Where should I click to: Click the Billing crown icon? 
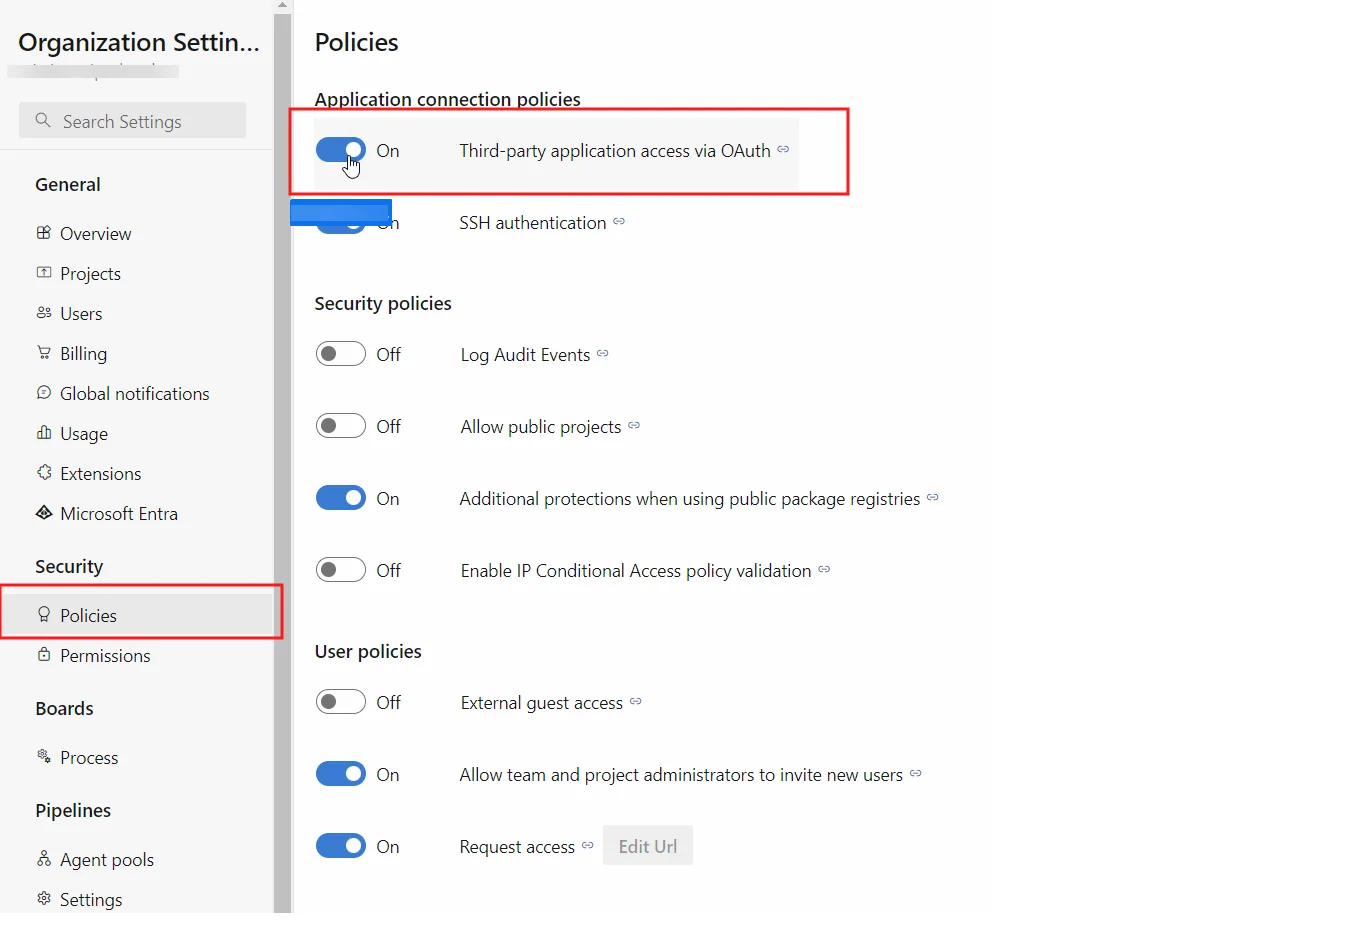(44, 353)
